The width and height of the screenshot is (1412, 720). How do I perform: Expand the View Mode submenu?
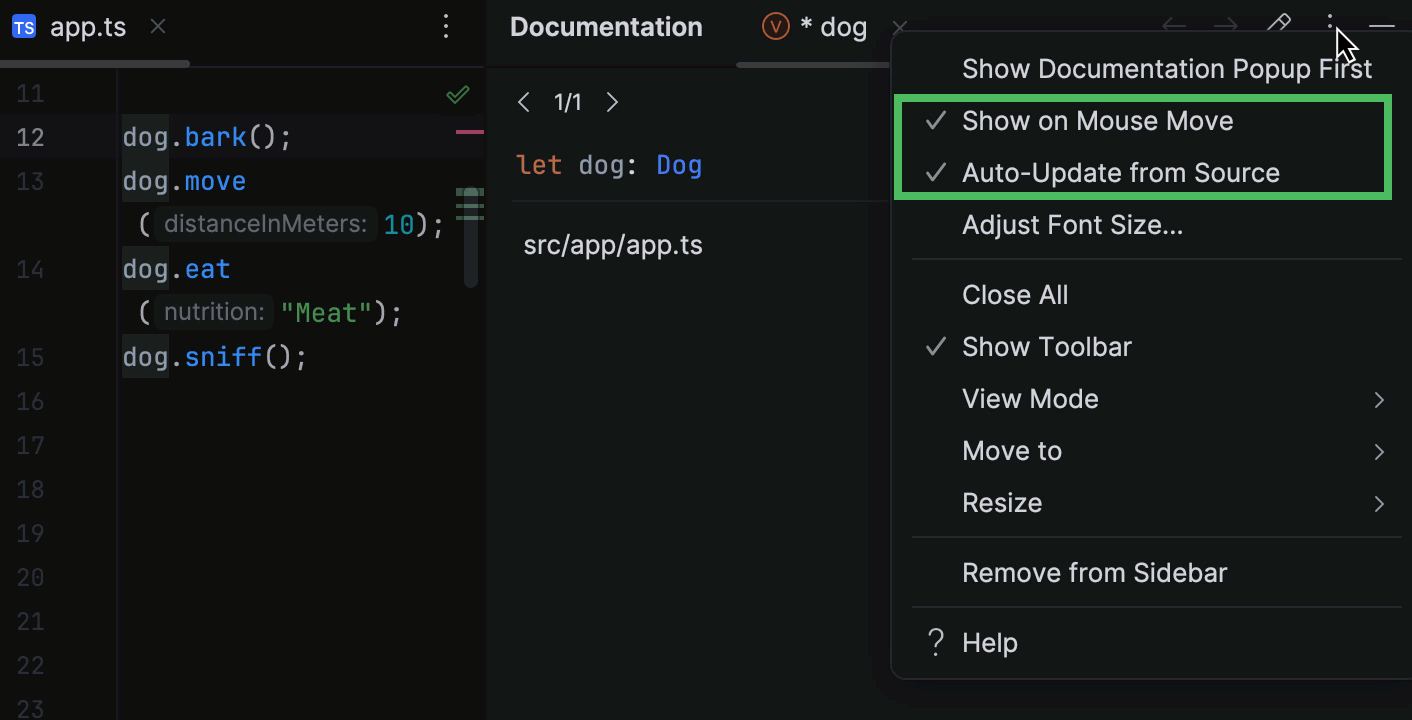coord(1030,398)
